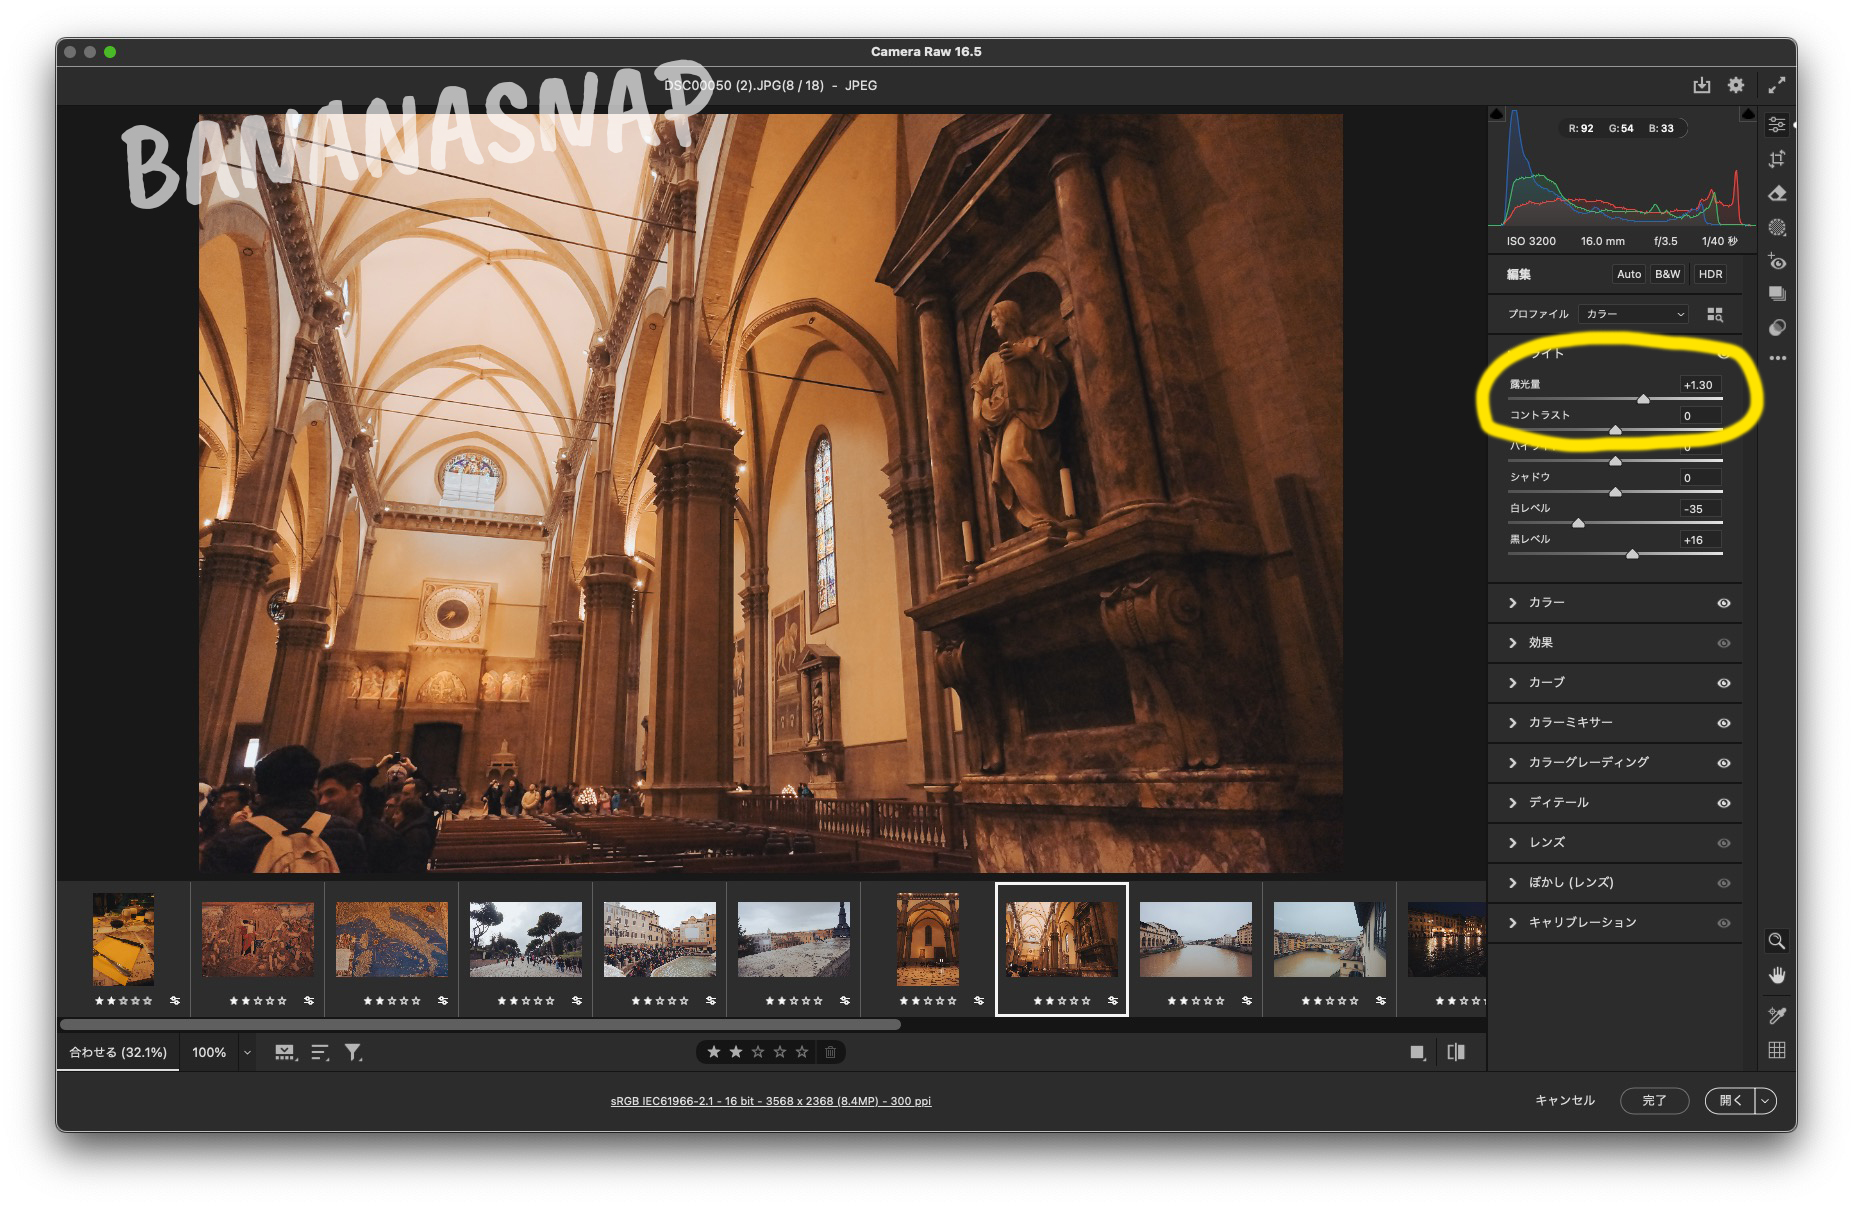
Task: Click the キャンセル button
Action: pyautogui.click(x=1565, y=1100)
